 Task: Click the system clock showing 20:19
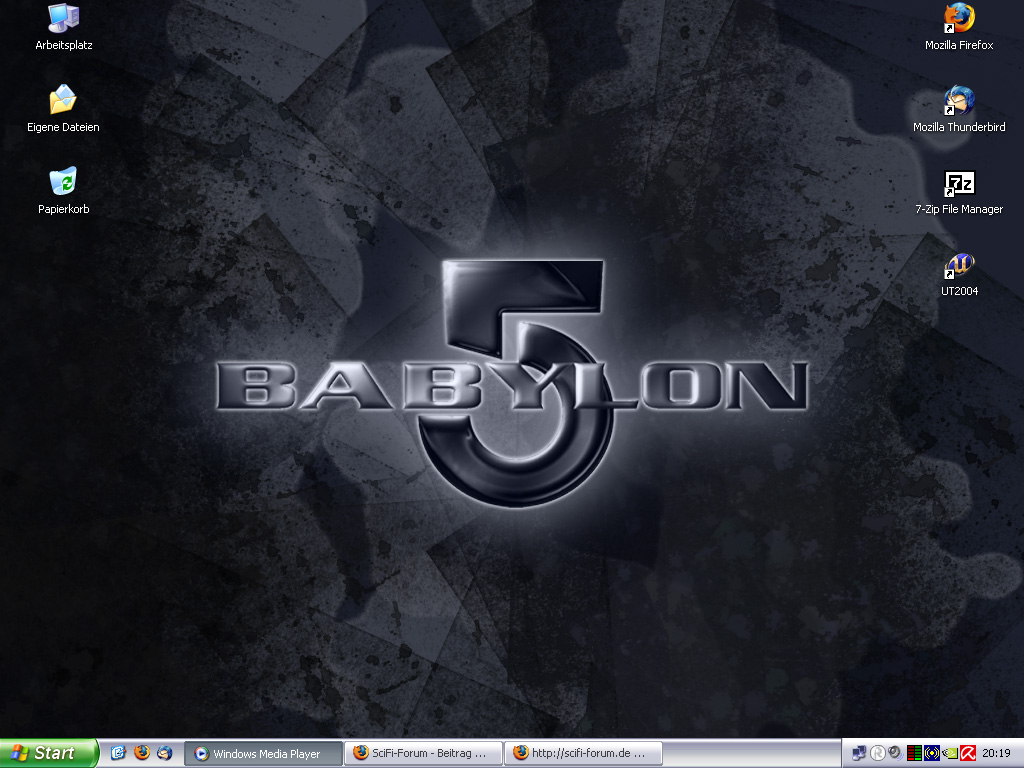tap(996, 753)
